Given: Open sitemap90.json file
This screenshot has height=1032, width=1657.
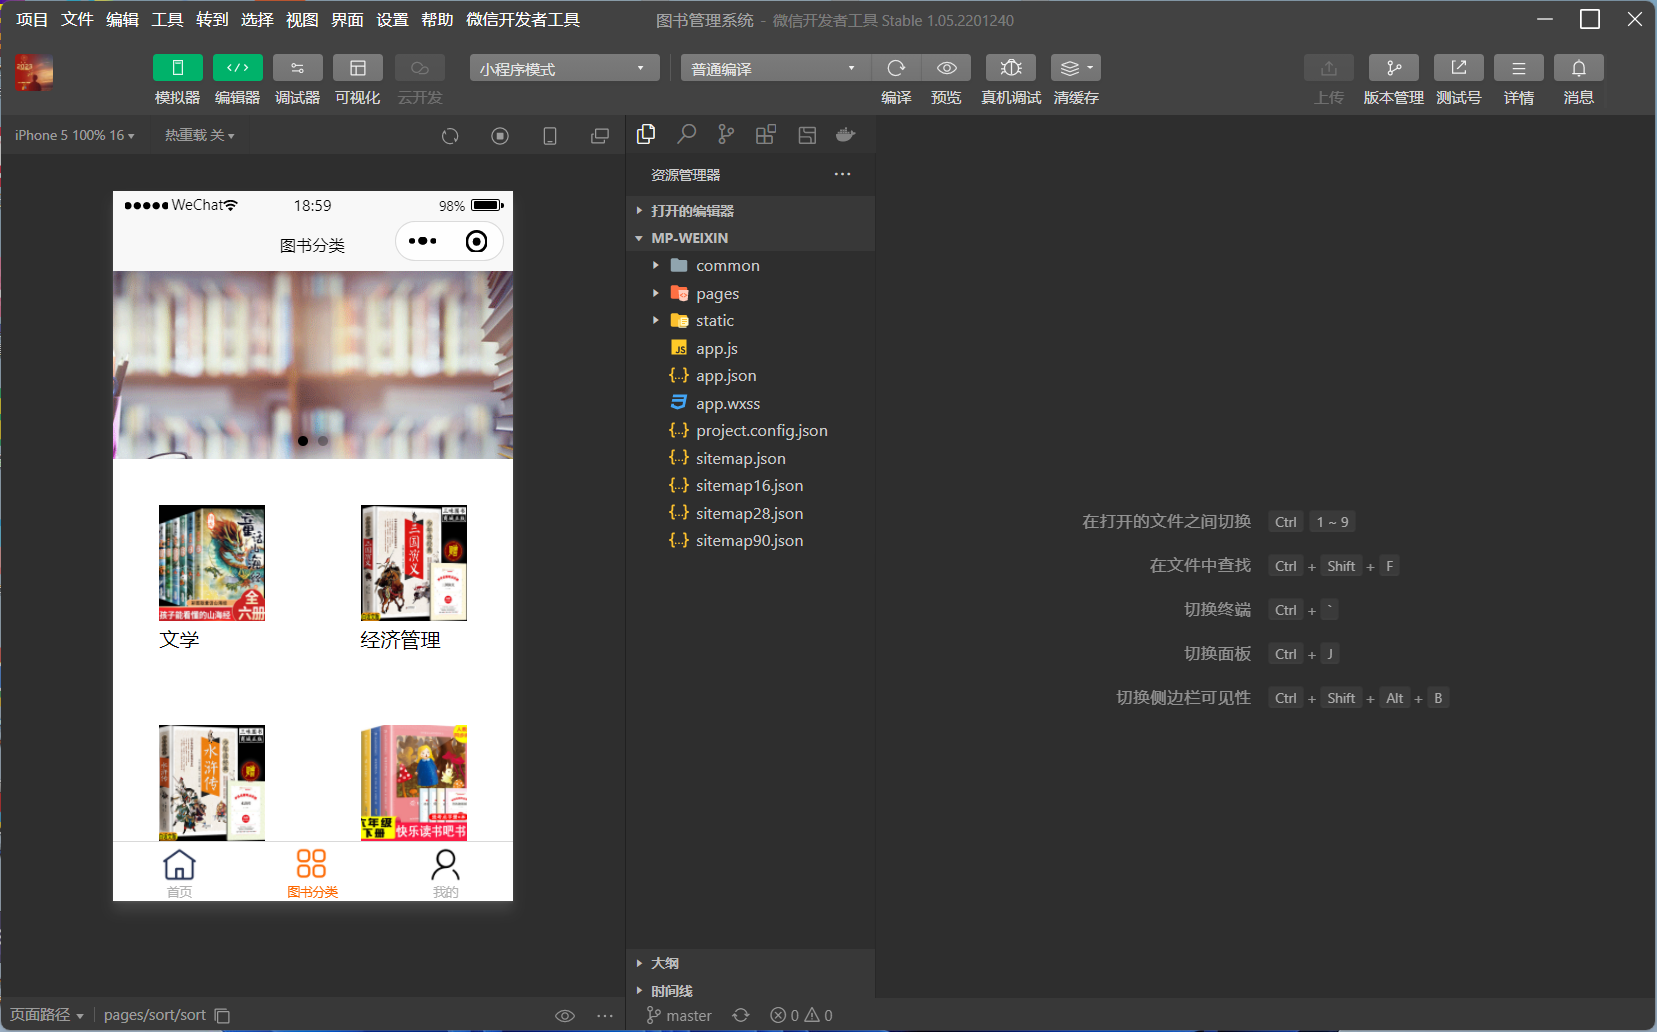Looking at the screenshot, I should coord(751,540).
